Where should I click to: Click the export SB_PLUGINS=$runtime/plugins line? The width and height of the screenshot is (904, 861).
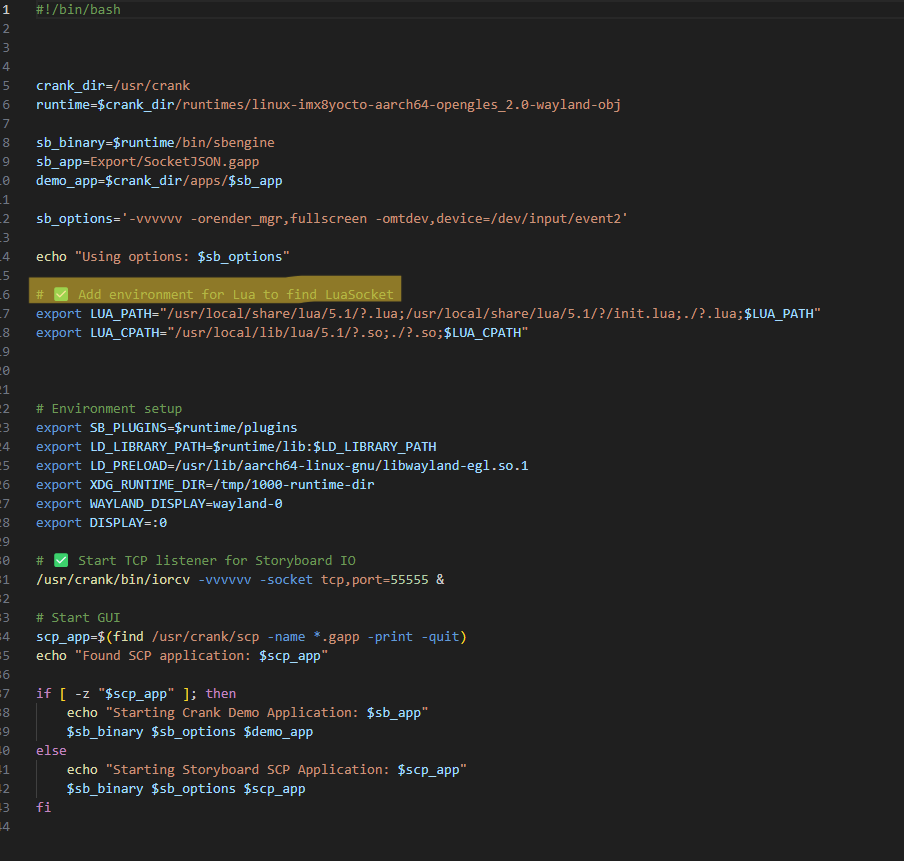click(167, 428)
